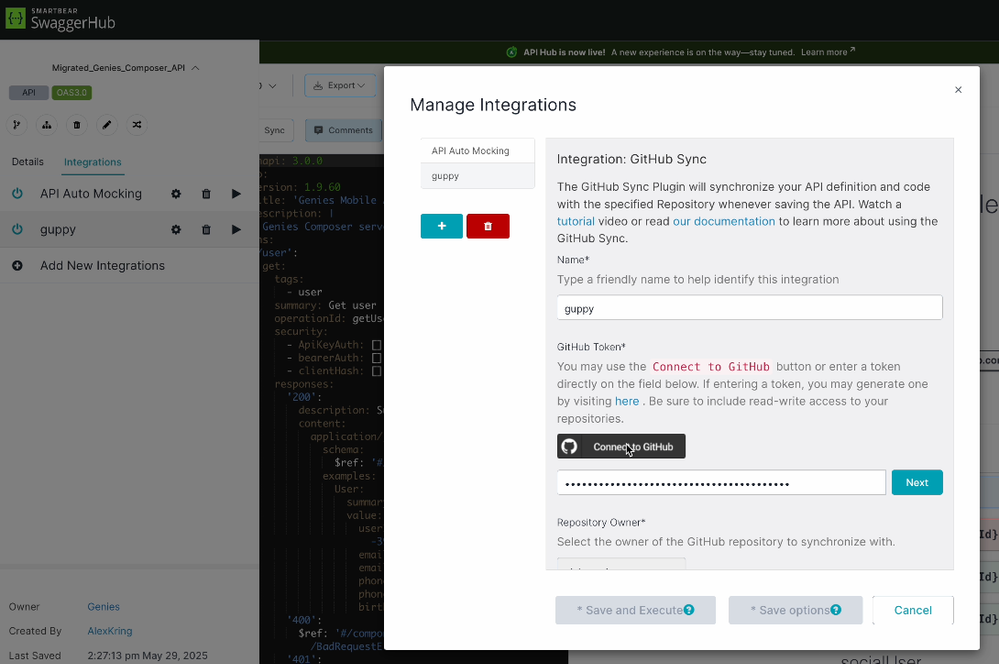Click the Sync button behind the dialog
Viewport: 999px width, 664px height.
tap(275, 130)
